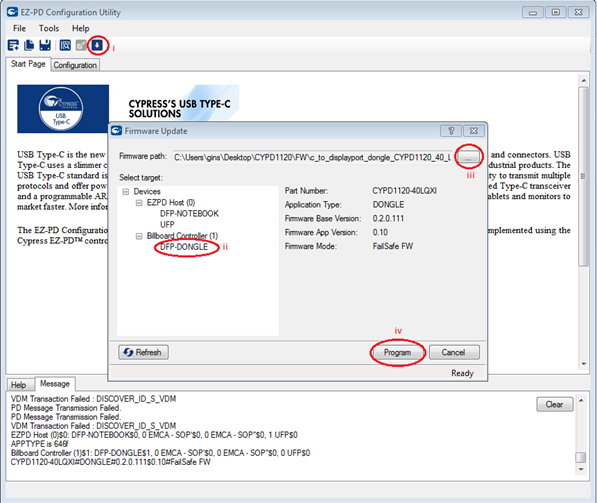Collapse the Devices tree node

[126, 192]
